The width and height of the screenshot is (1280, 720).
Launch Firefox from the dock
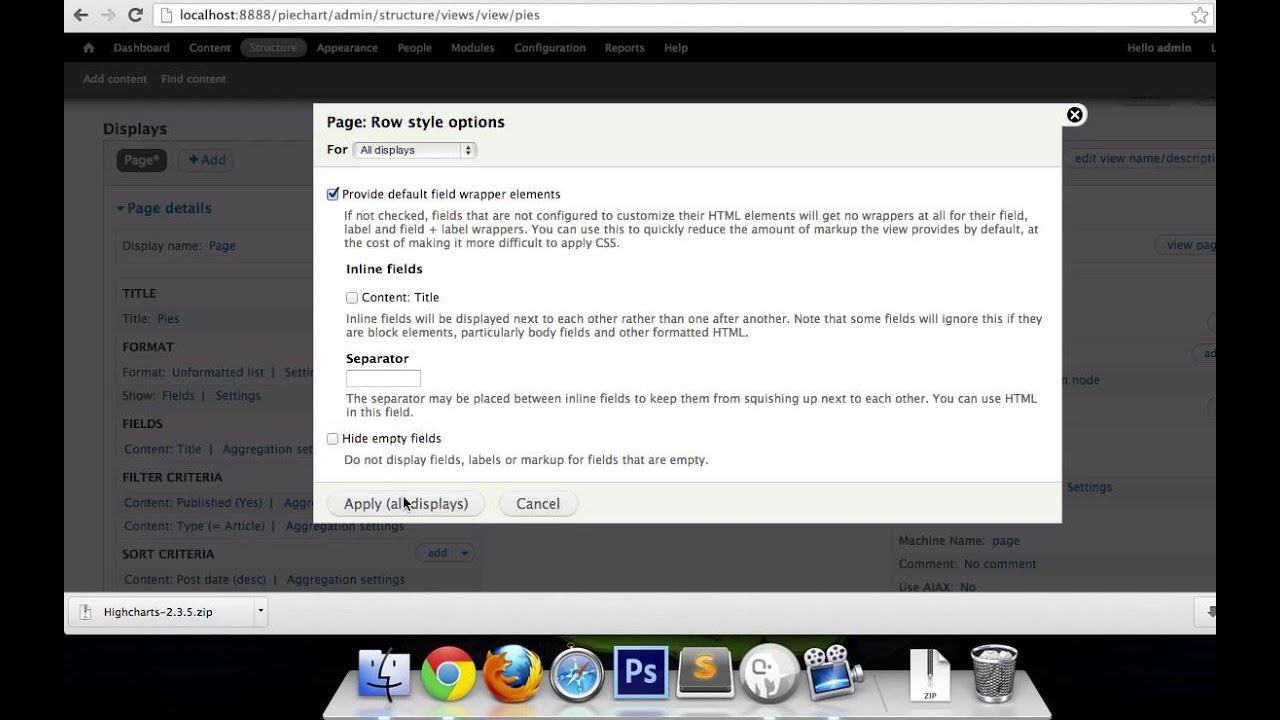coord(512,673)
